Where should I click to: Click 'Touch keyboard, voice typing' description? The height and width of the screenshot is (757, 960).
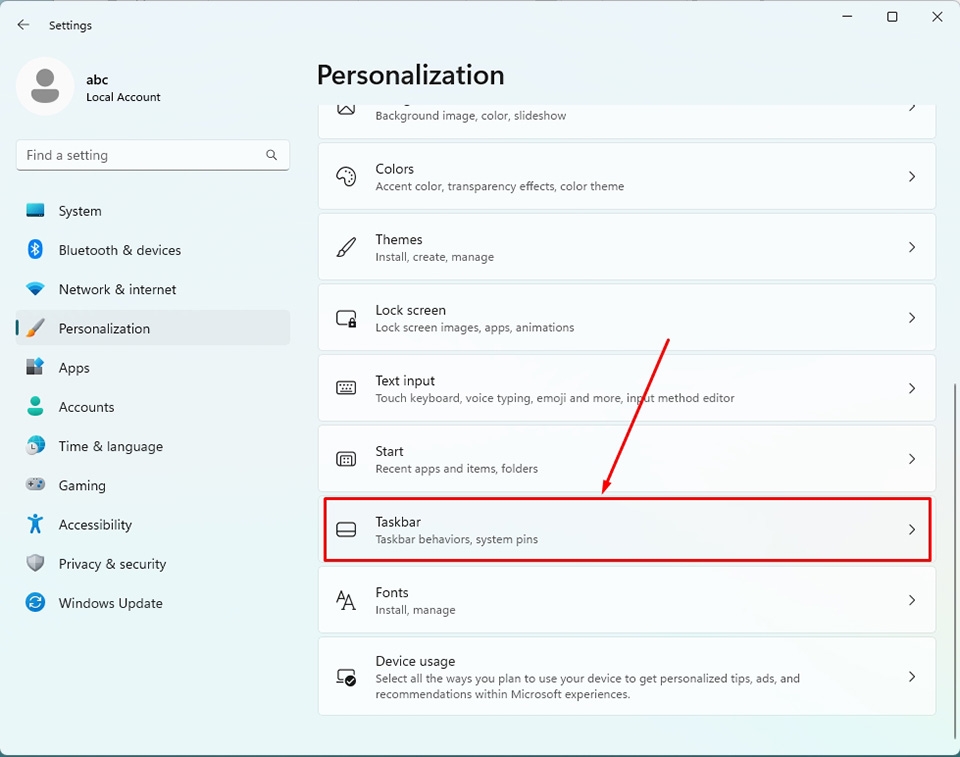point(555,398)
